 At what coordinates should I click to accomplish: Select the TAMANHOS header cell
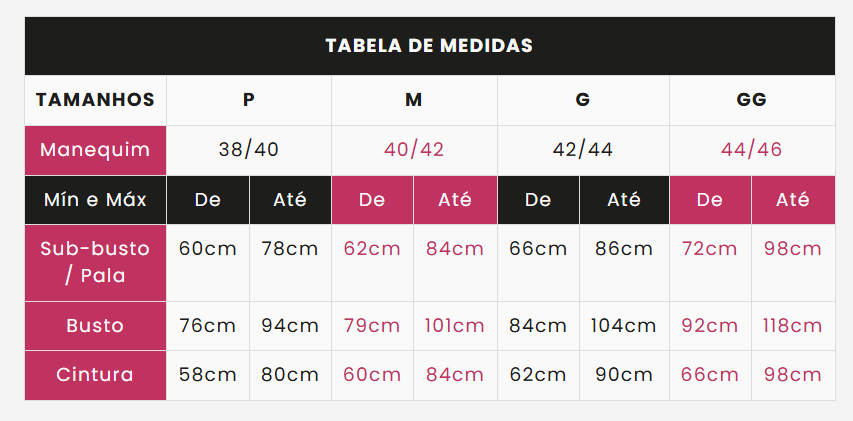[x=96, y=100]
